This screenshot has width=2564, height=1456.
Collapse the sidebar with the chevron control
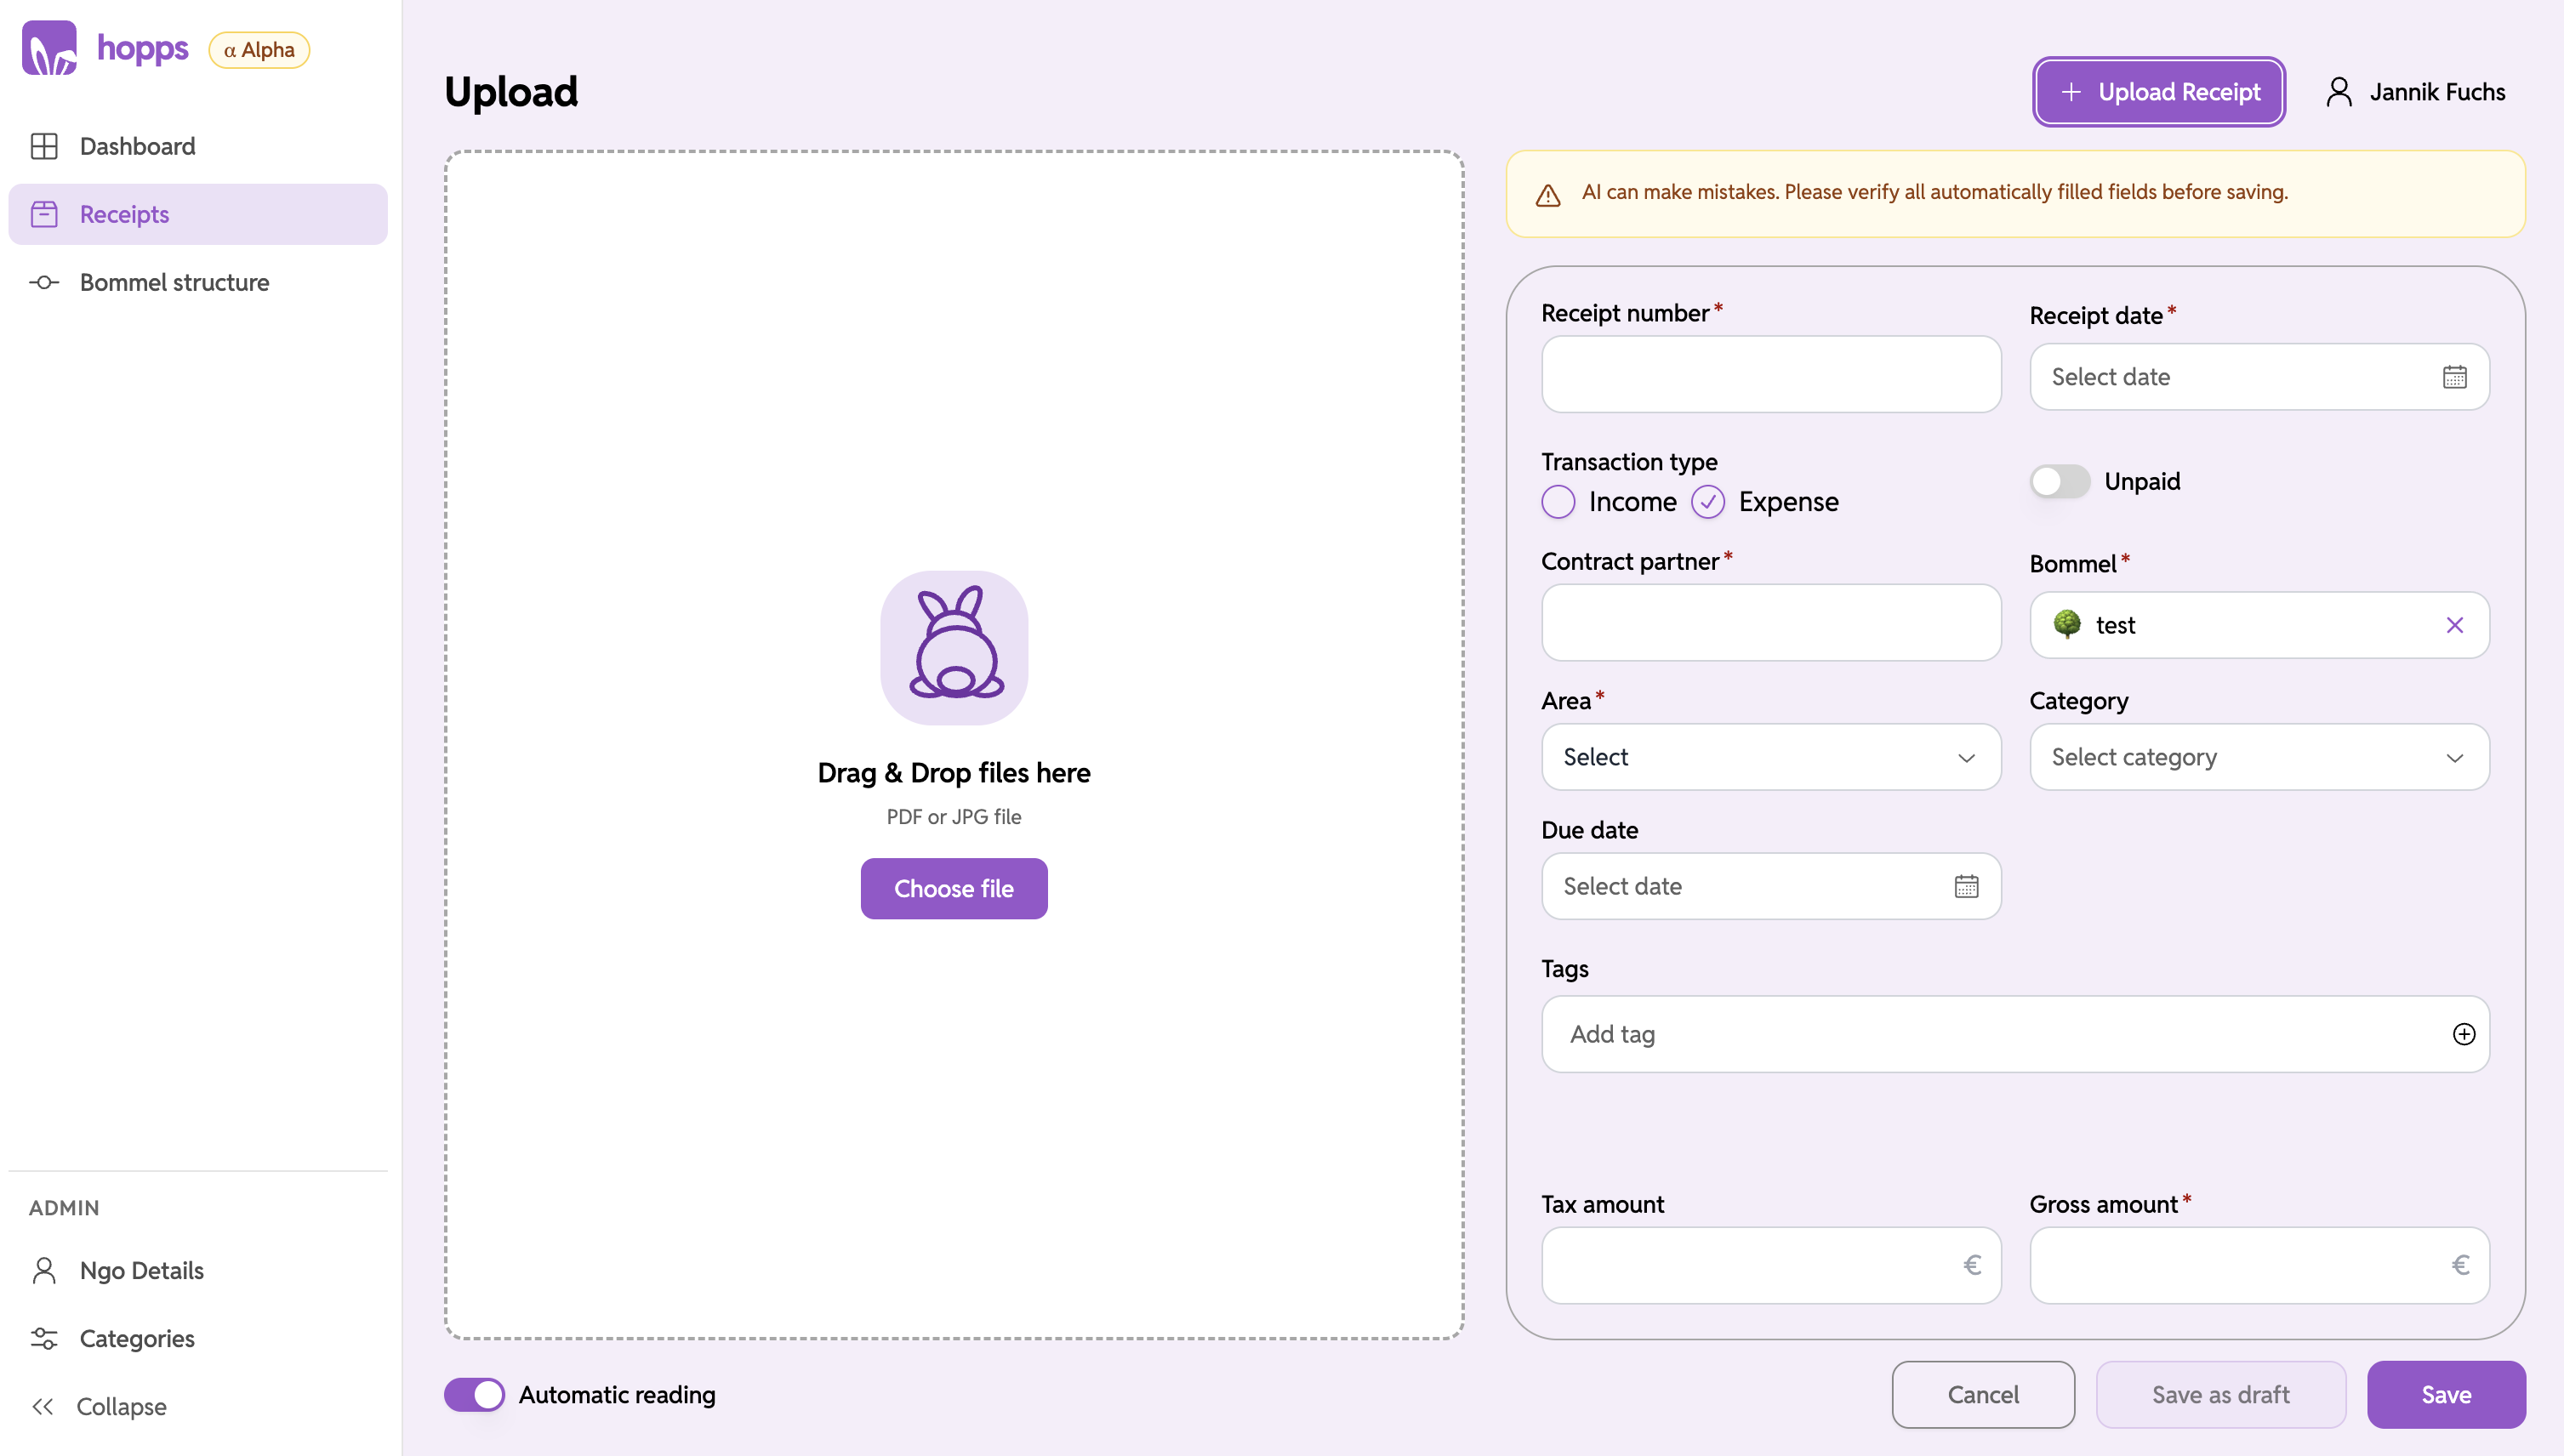tap(44, 1406)
